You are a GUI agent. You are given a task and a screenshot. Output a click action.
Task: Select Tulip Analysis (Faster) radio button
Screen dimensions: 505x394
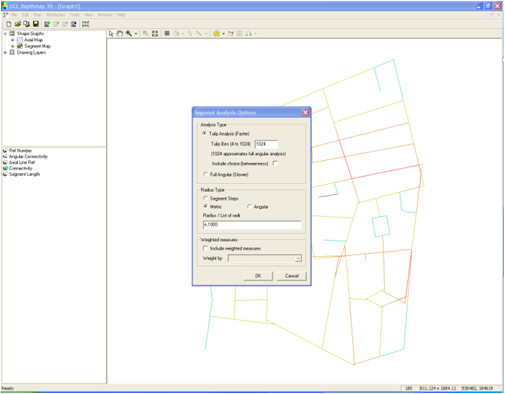click(205, 133)
